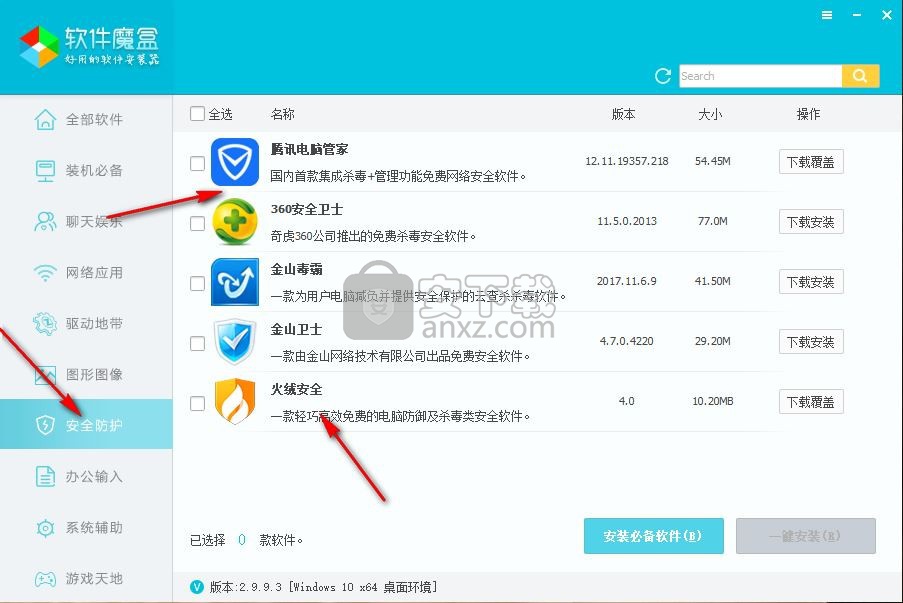Check the 火绒安全 checkbox
Viewport: 903px width, 603px height.
click(198, 403)
